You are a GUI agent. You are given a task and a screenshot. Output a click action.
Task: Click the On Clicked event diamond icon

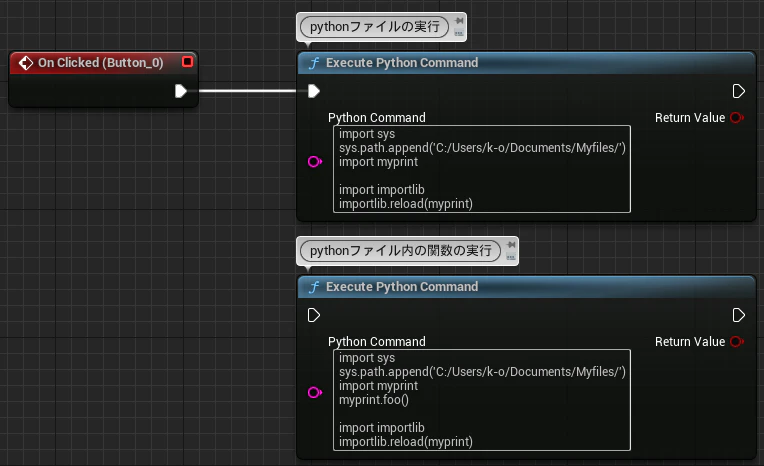point(26,63)
